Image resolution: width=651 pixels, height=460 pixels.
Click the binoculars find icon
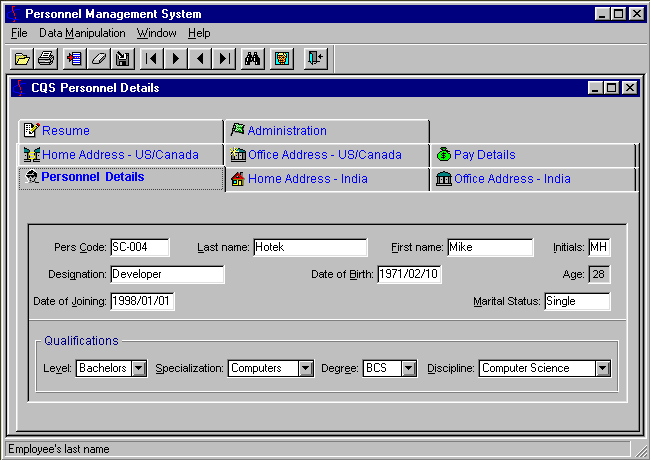tap(253, 59)
